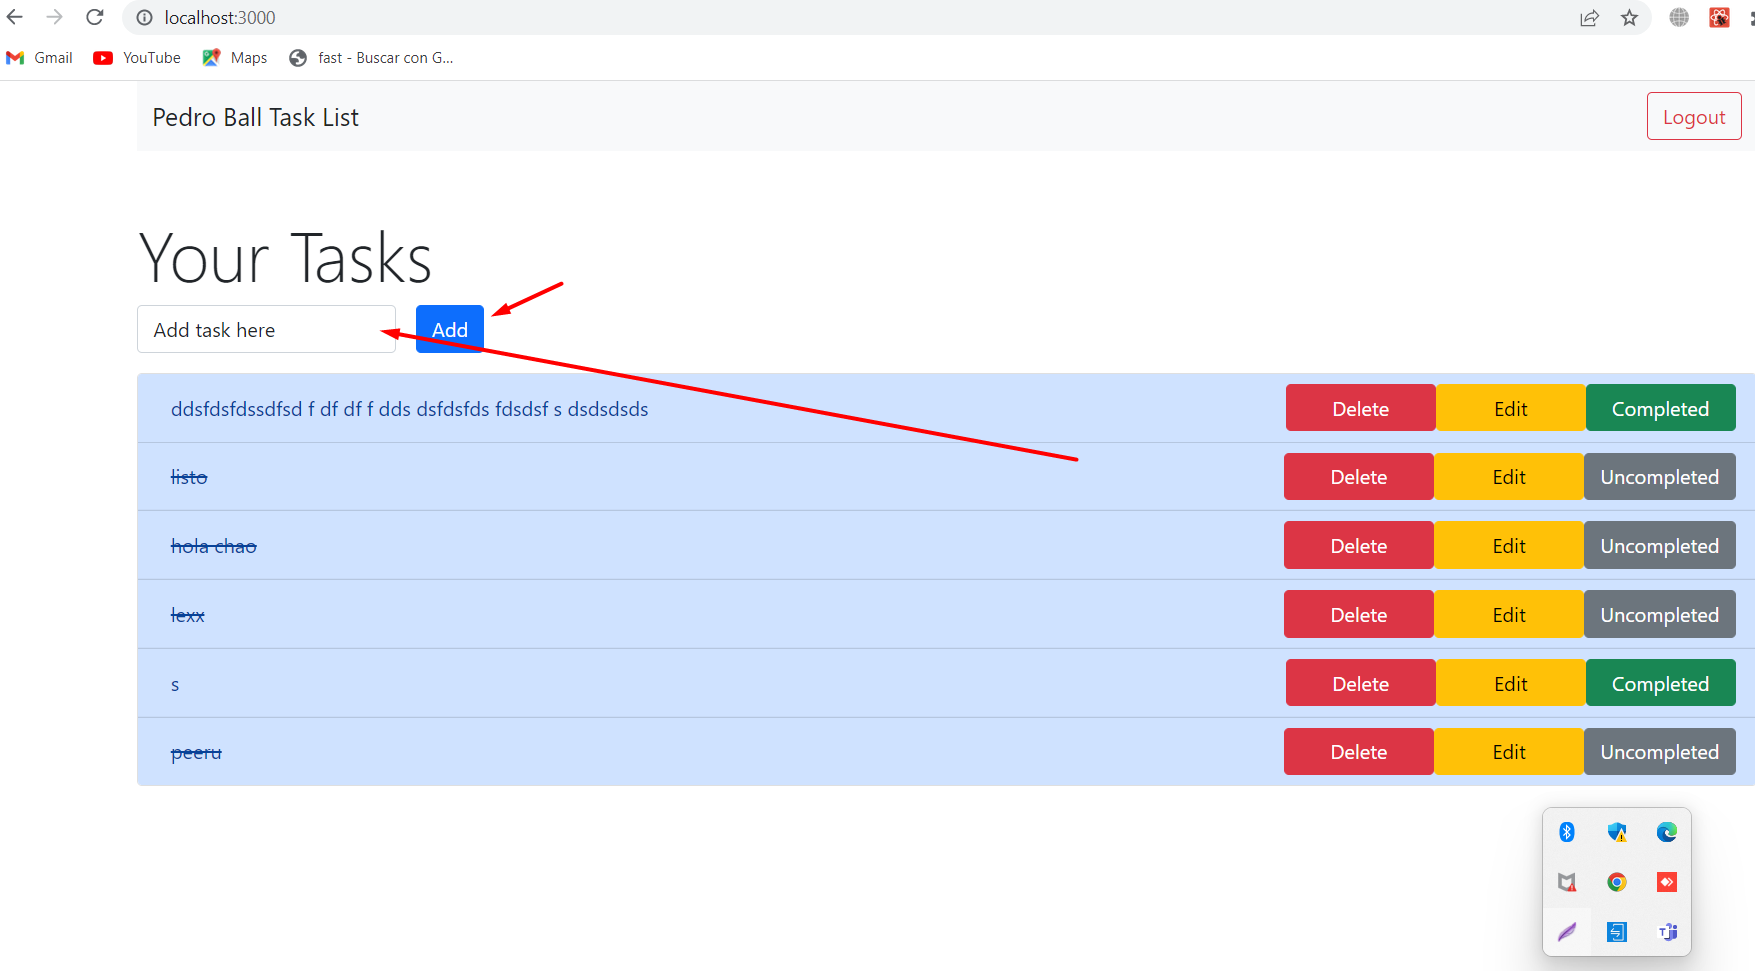Image resolution: width=1755 pixels, height=971 pixels.
Task: Open the Microsoft Teams tray icon
Action: coord(1667,932)
